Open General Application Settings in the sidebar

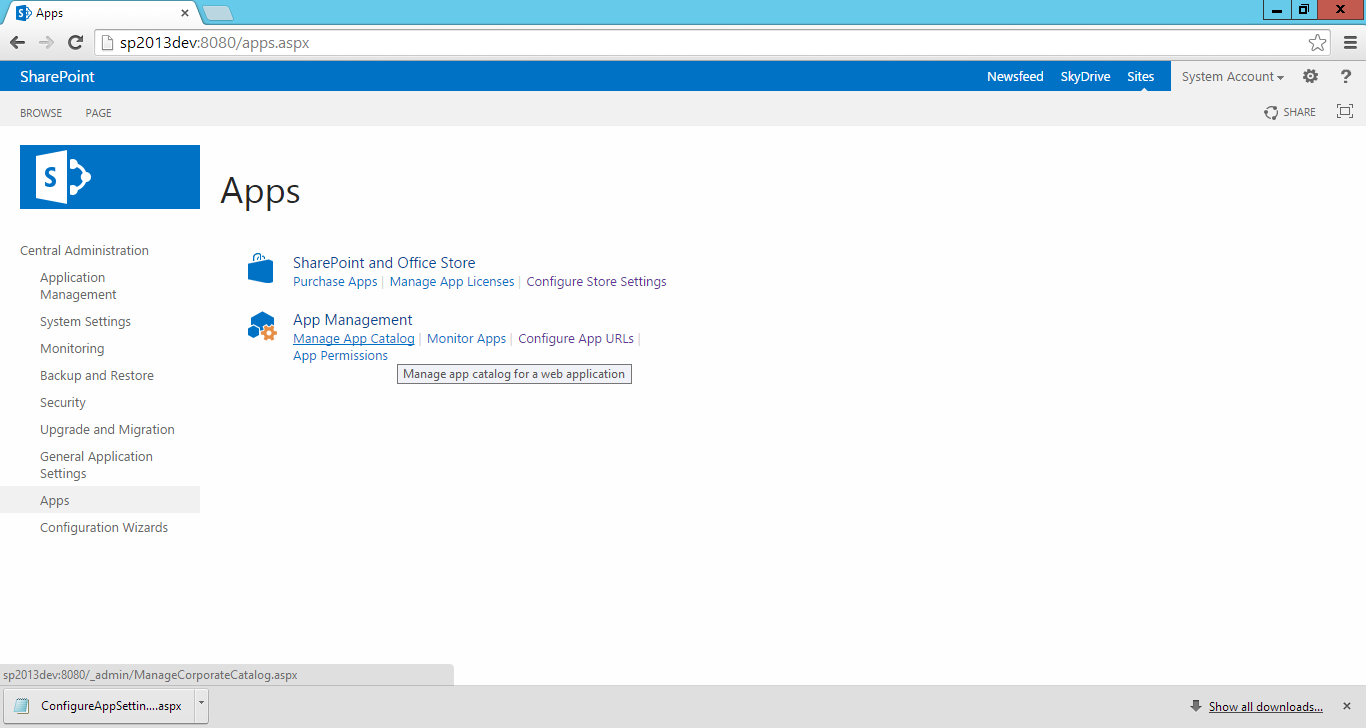click(96, 465)
